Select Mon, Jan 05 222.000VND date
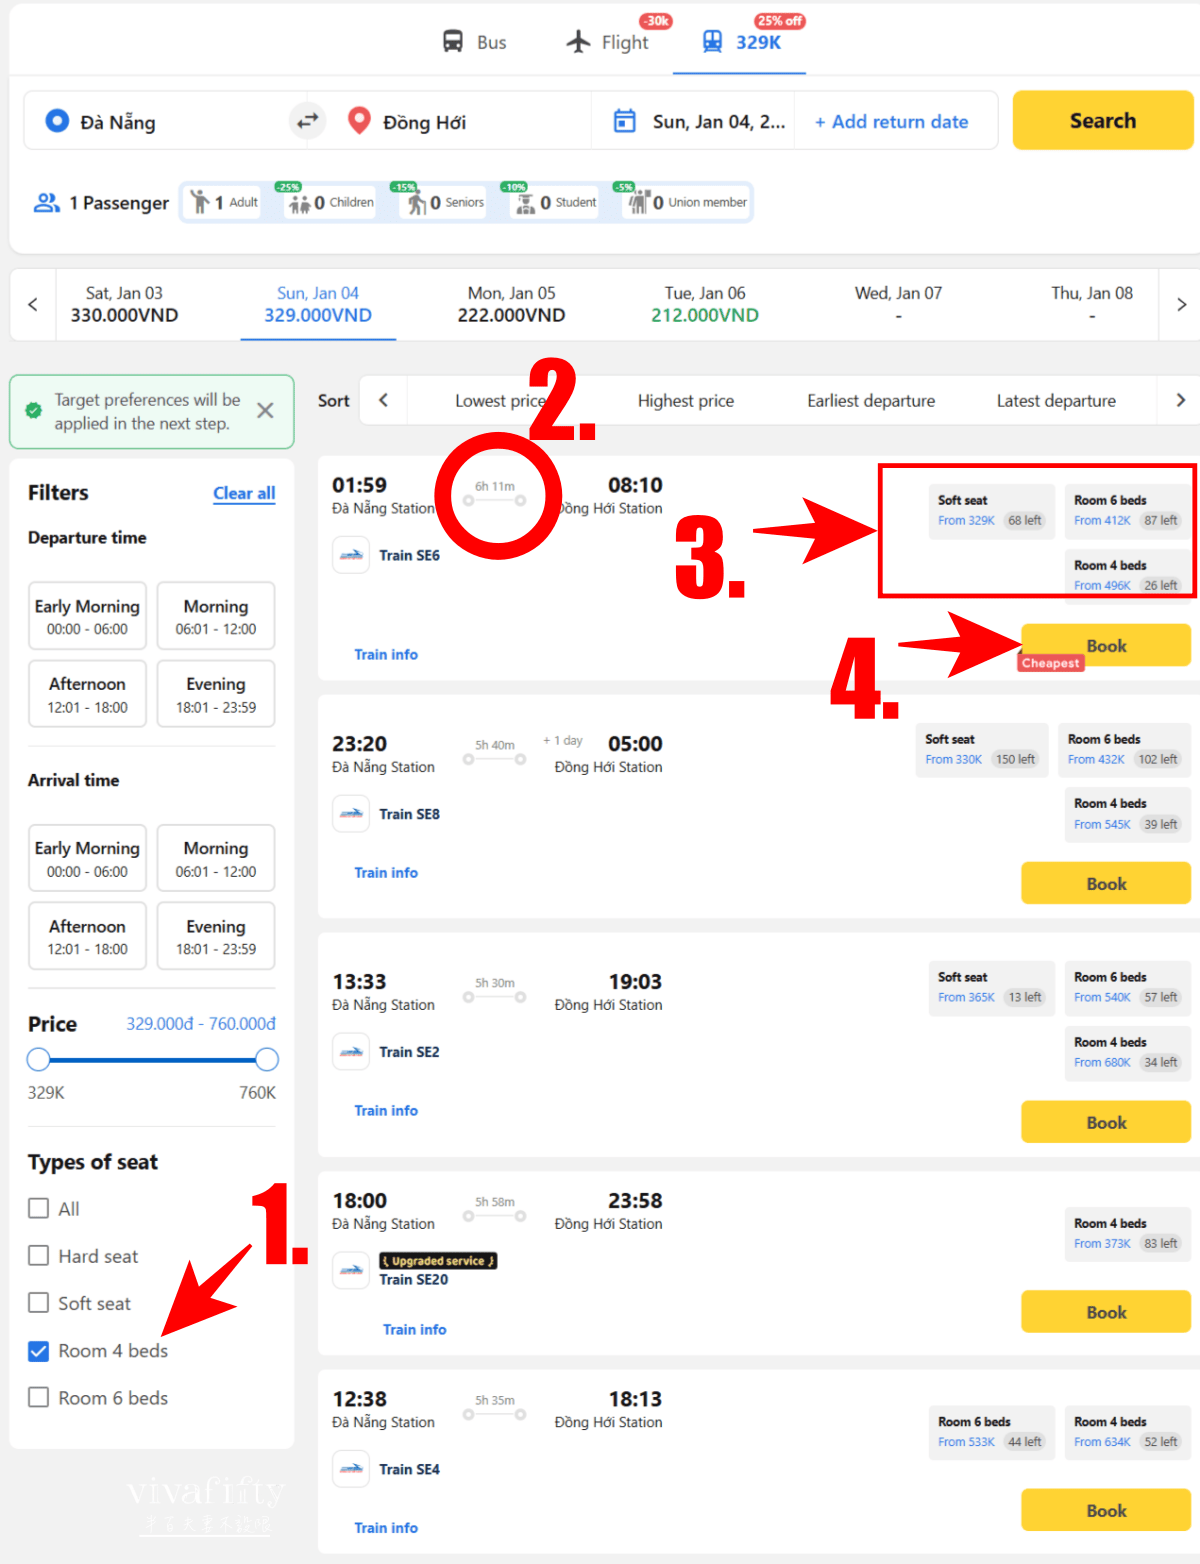 [x=511, y=304]
